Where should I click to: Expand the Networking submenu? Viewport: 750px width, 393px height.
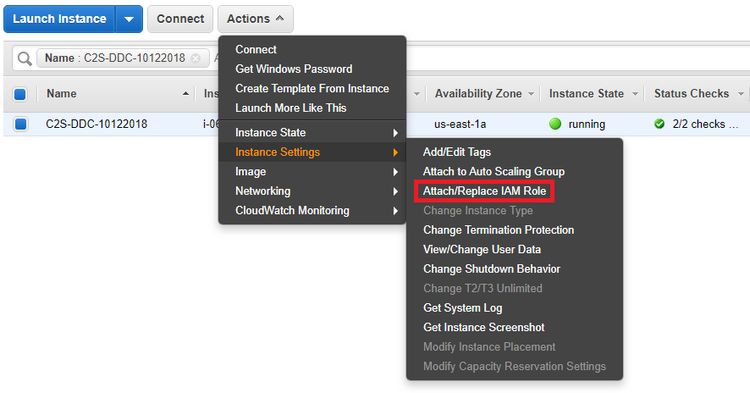tap(312, 192)
